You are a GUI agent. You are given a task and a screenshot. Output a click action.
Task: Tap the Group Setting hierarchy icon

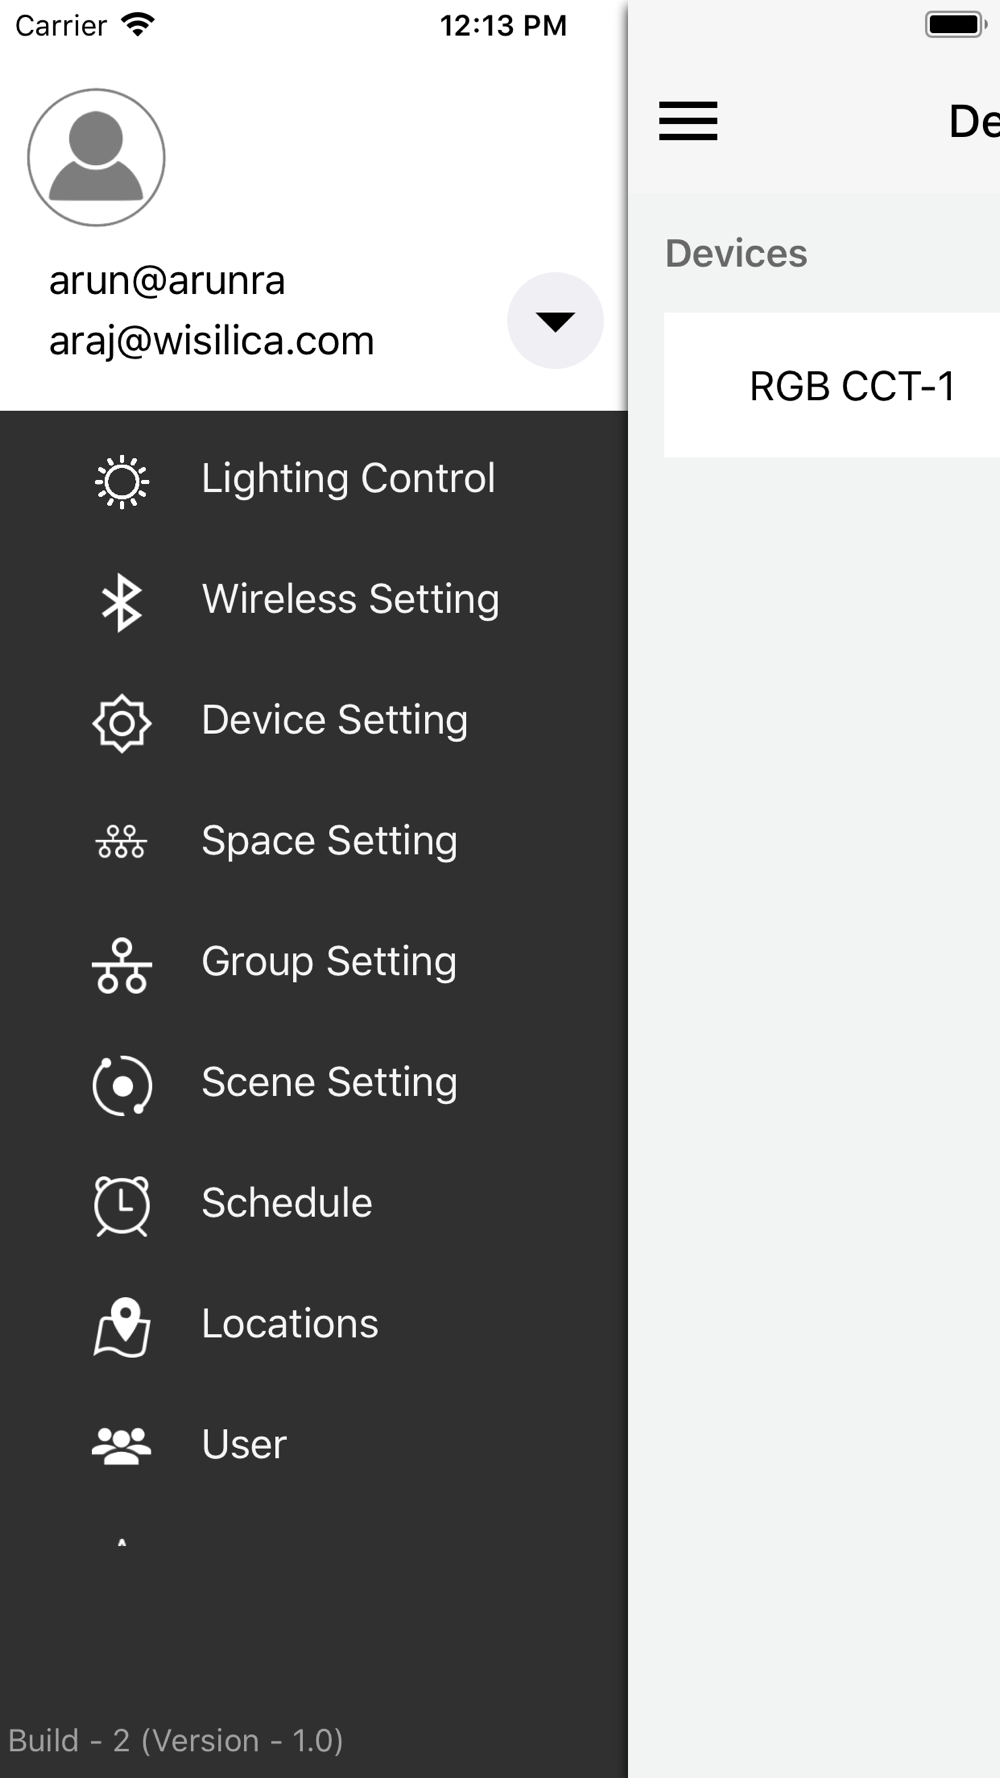coord(122,965)
